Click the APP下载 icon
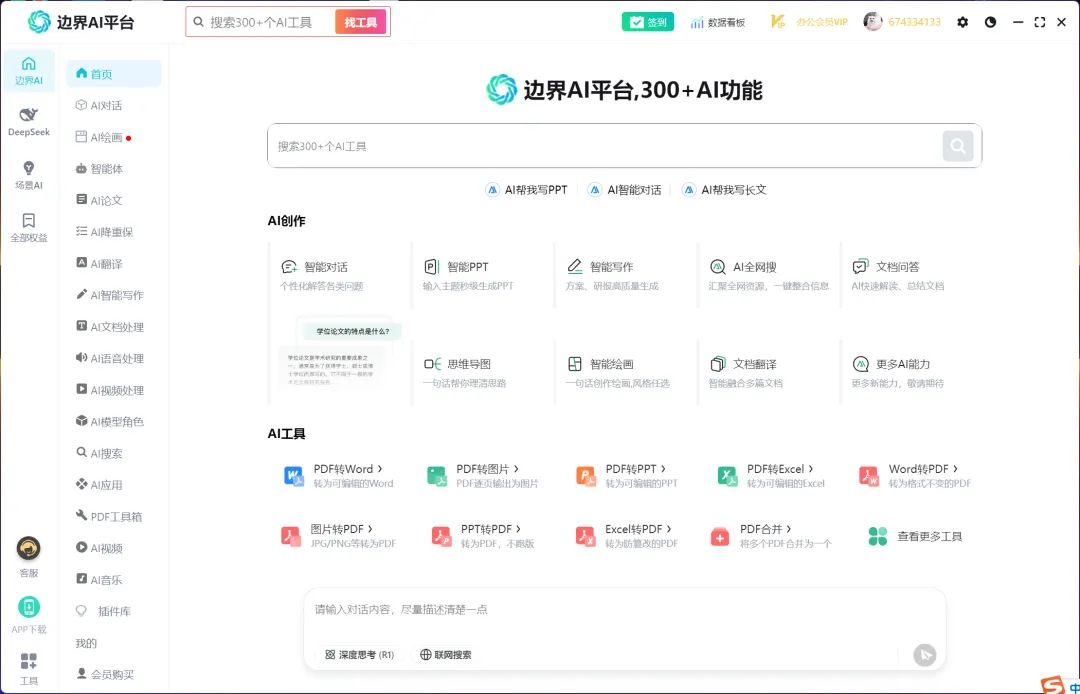1080x694 pixels. [28, 607]
